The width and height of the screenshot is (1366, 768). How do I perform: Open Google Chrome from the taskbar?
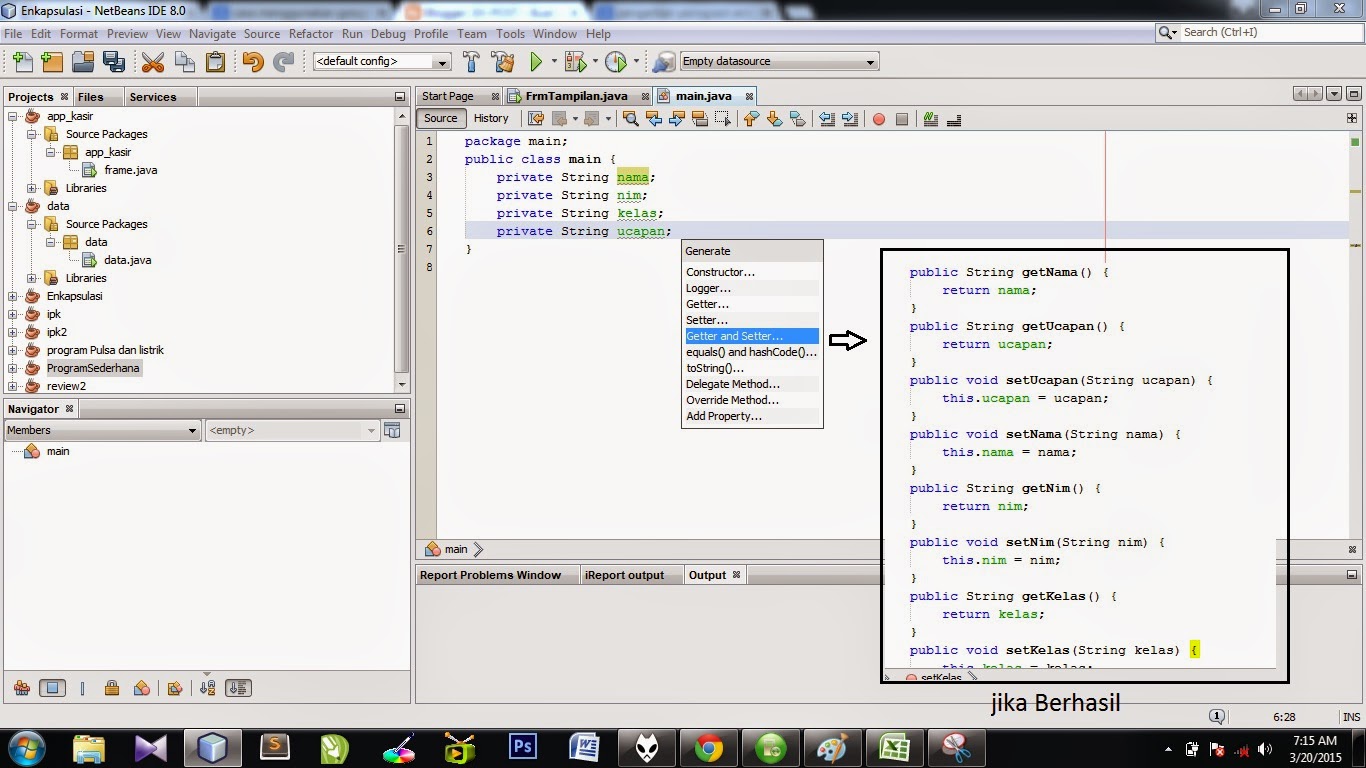click(x=709, y=747)
